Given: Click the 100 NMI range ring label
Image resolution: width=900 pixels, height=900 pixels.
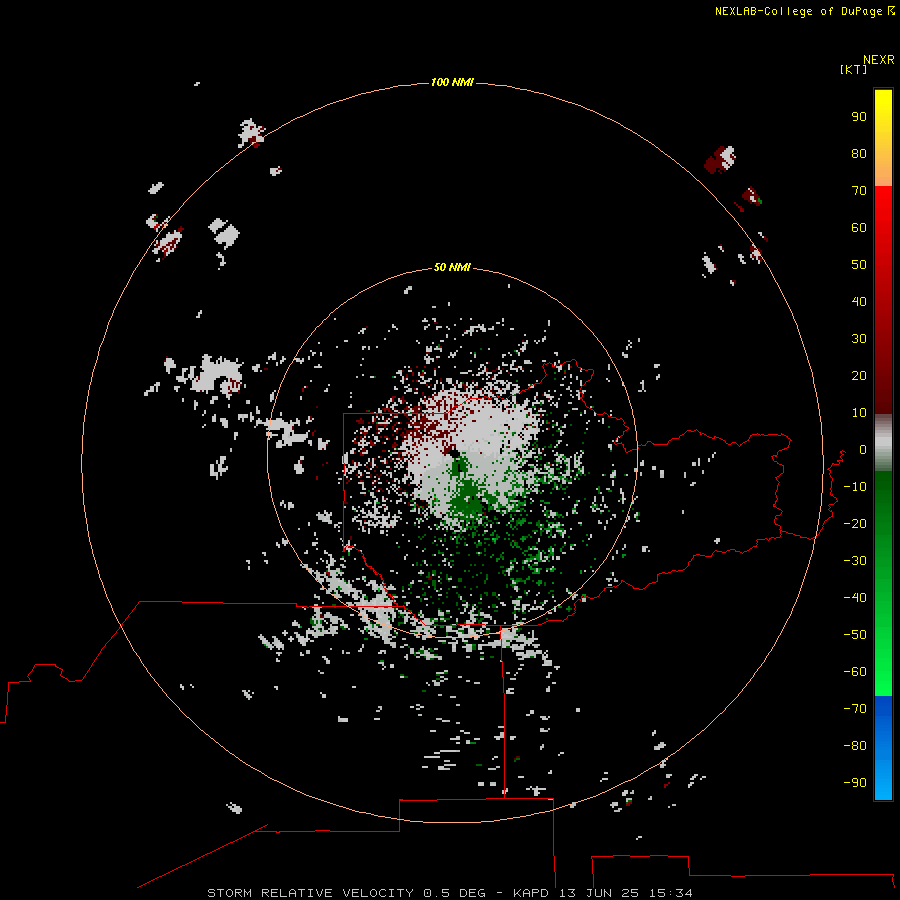Looking at the screenshot, I should coord(452,83).
